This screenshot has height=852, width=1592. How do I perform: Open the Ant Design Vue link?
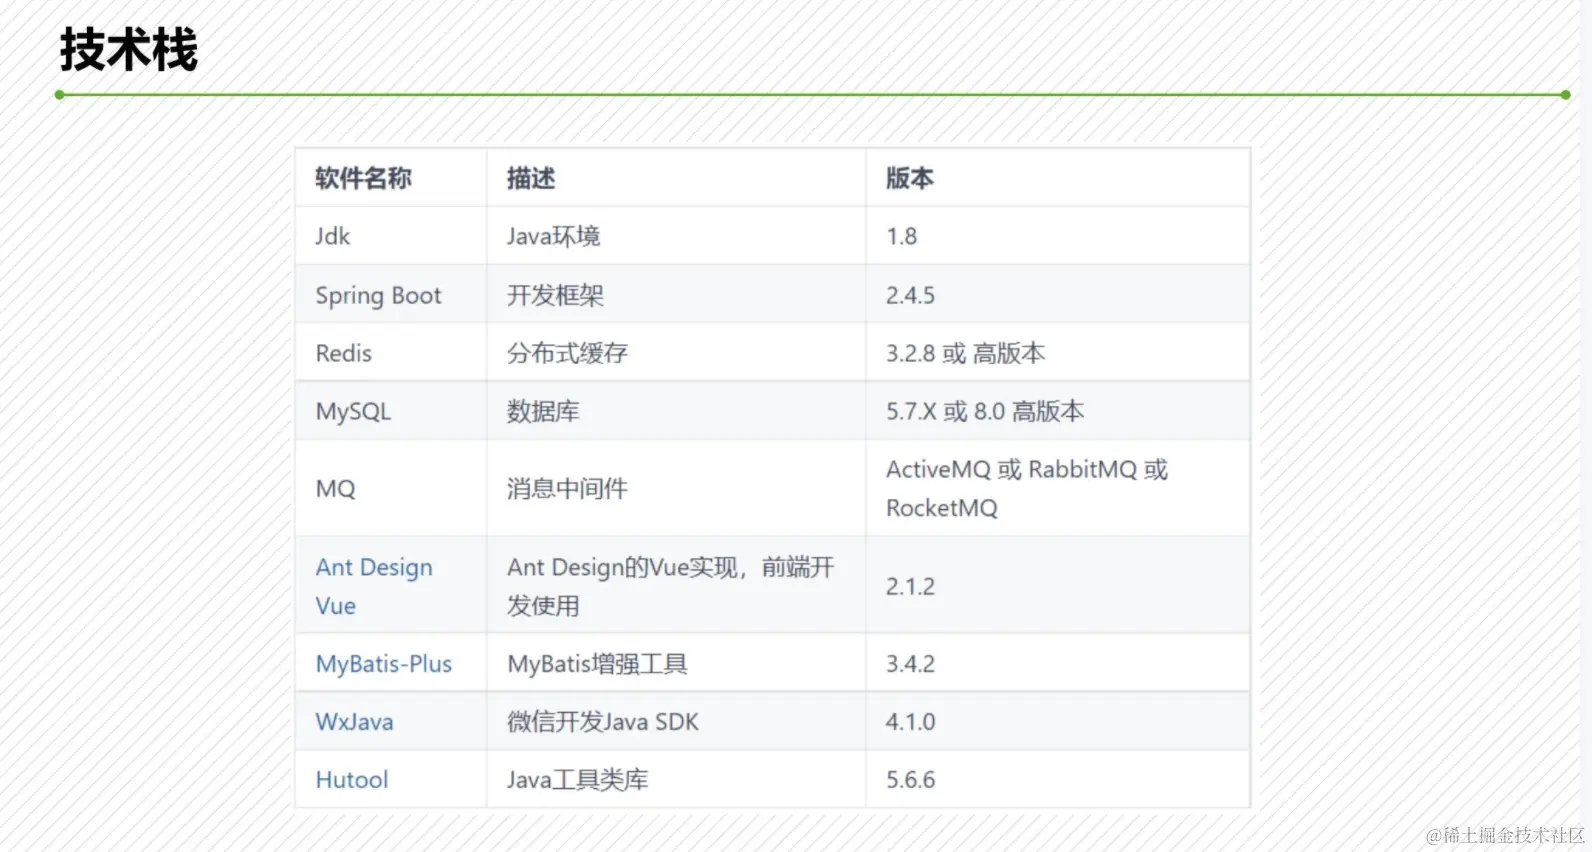pos(374,586)
